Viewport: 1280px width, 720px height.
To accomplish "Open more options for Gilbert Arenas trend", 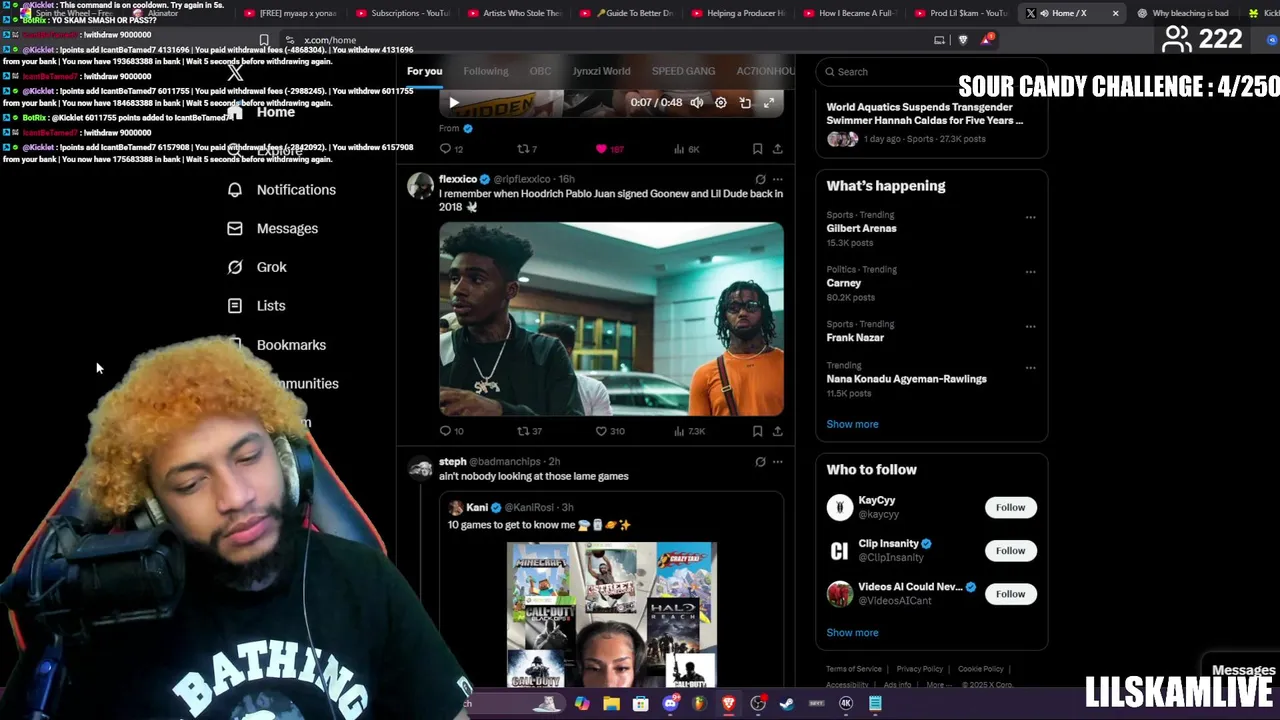I will pyautogui.click(x=1030, y=217).
